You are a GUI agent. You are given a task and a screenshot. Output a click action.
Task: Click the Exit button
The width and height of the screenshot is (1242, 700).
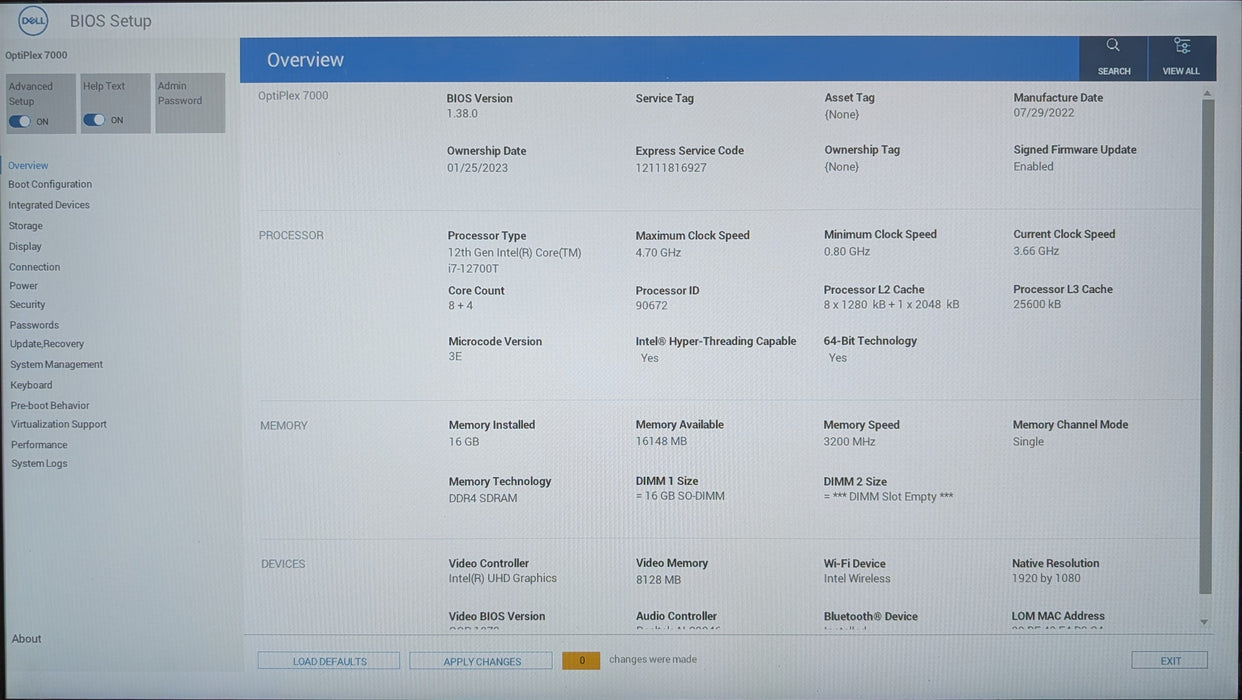tap(1170, 661)
